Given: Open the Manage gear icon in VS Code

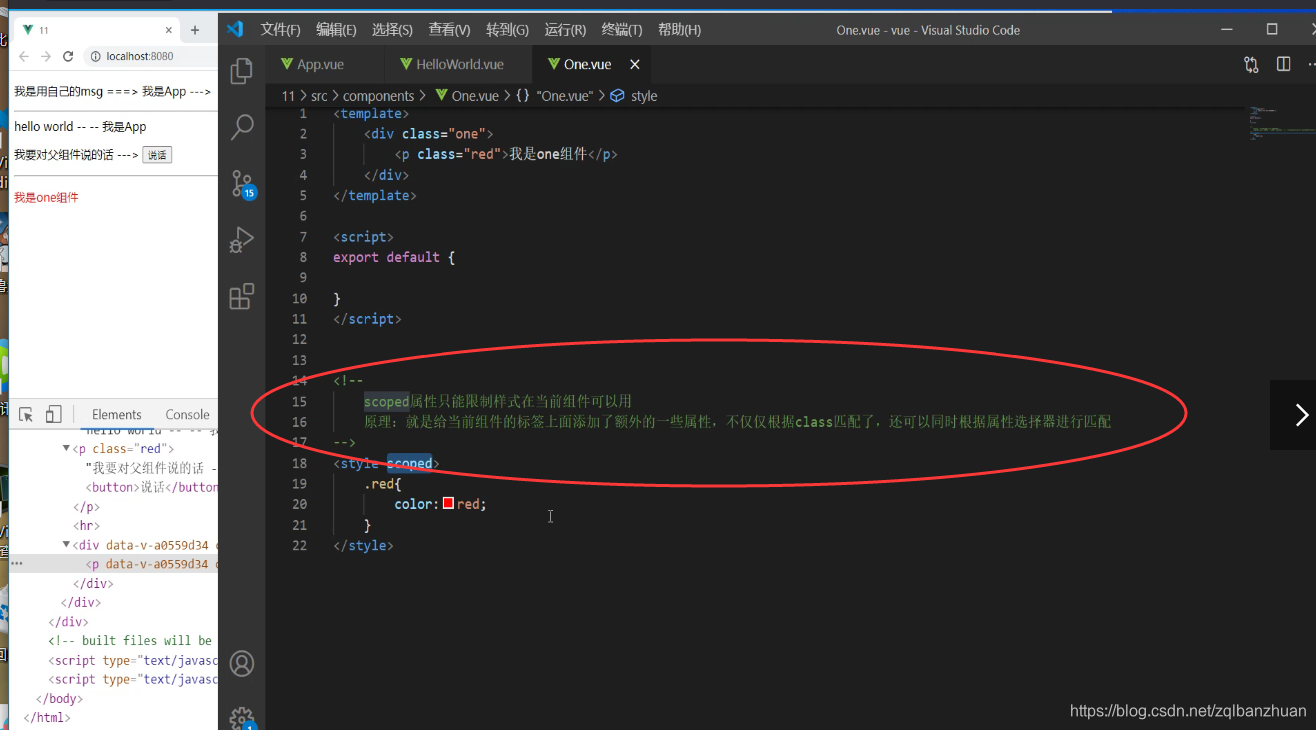Looking at the screenshot, I should (242, 717).
